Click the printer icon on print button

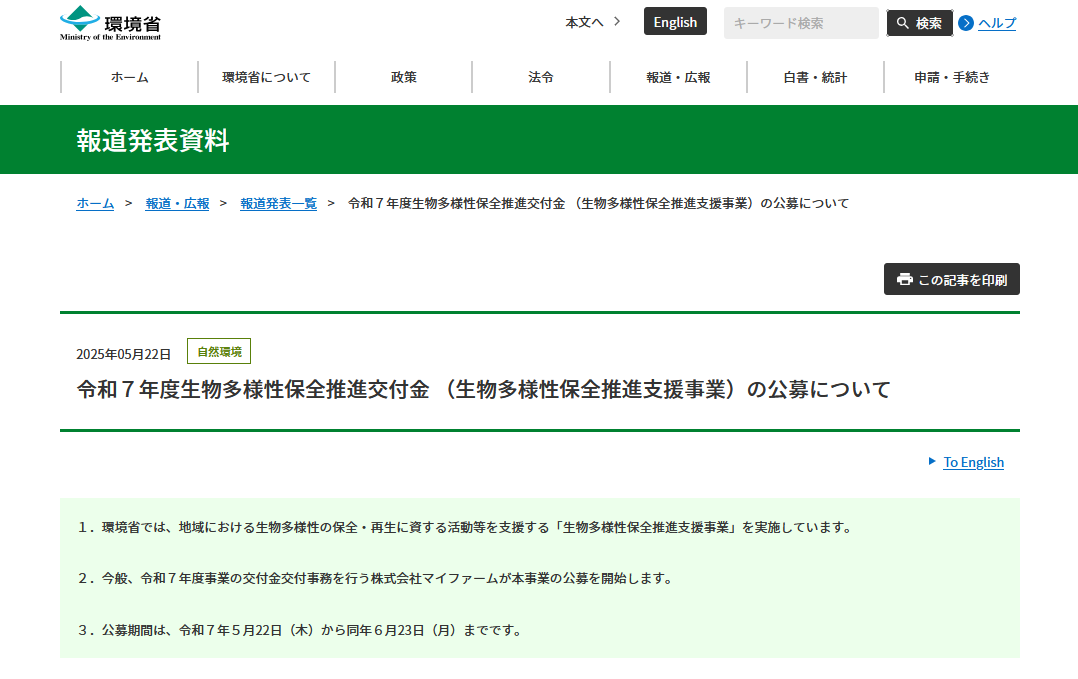(x=905, y=279)
